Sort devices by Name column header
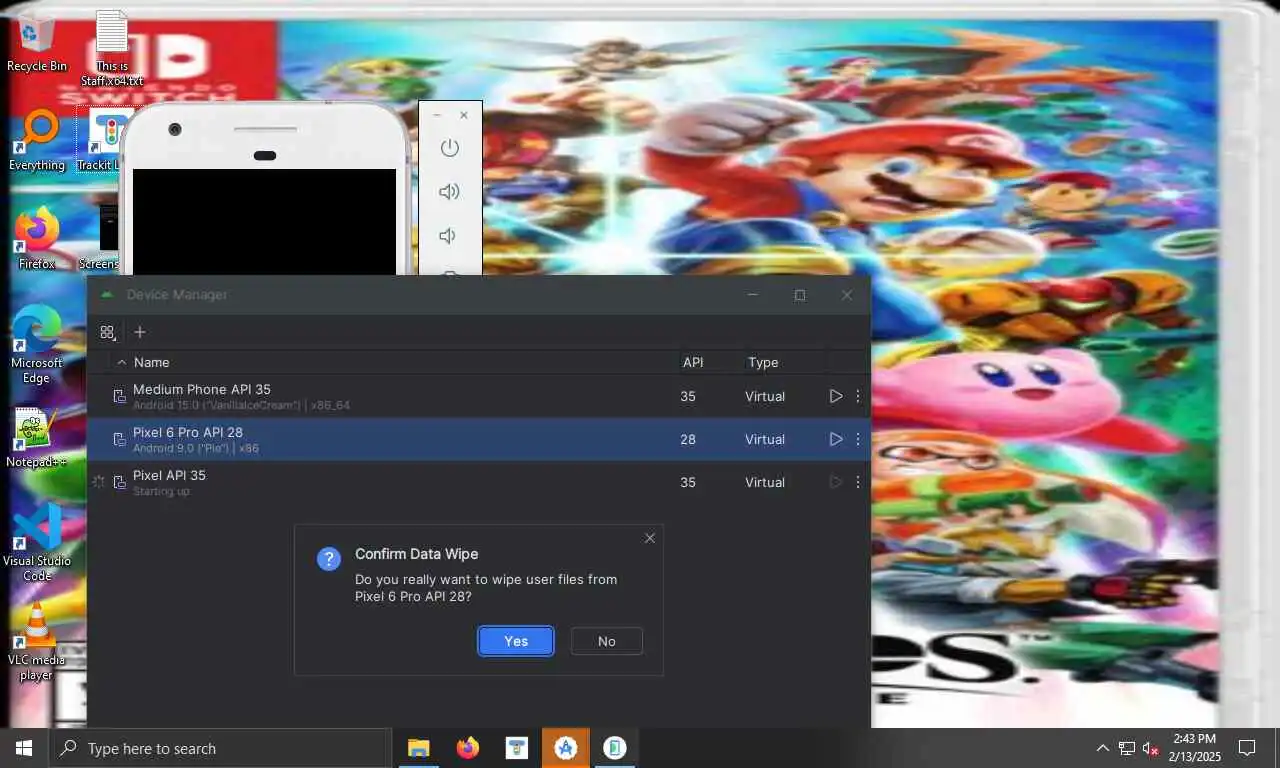Screen dimensions: 1280x768 point(152,362)
